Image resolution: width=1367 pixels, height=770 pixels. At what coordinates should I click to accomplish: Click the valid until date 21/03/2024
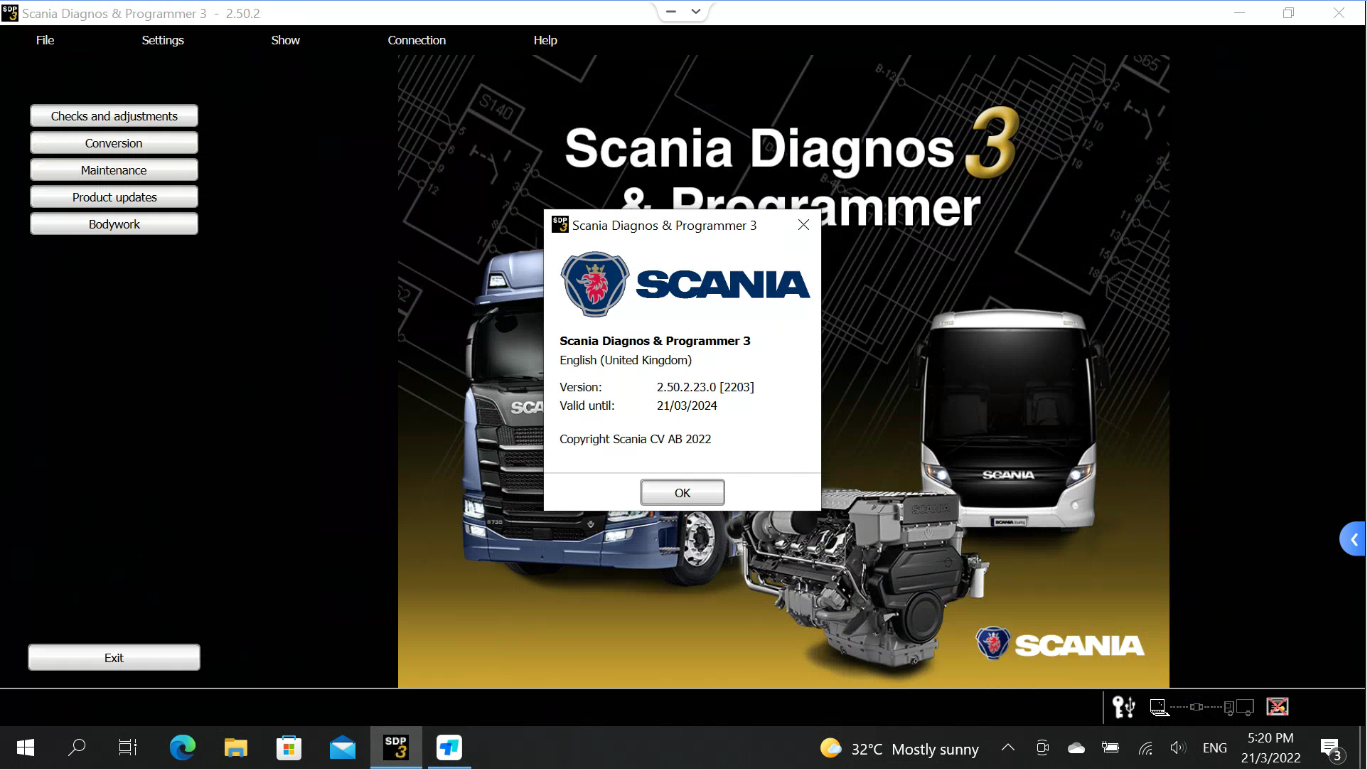tap(687, 406)
